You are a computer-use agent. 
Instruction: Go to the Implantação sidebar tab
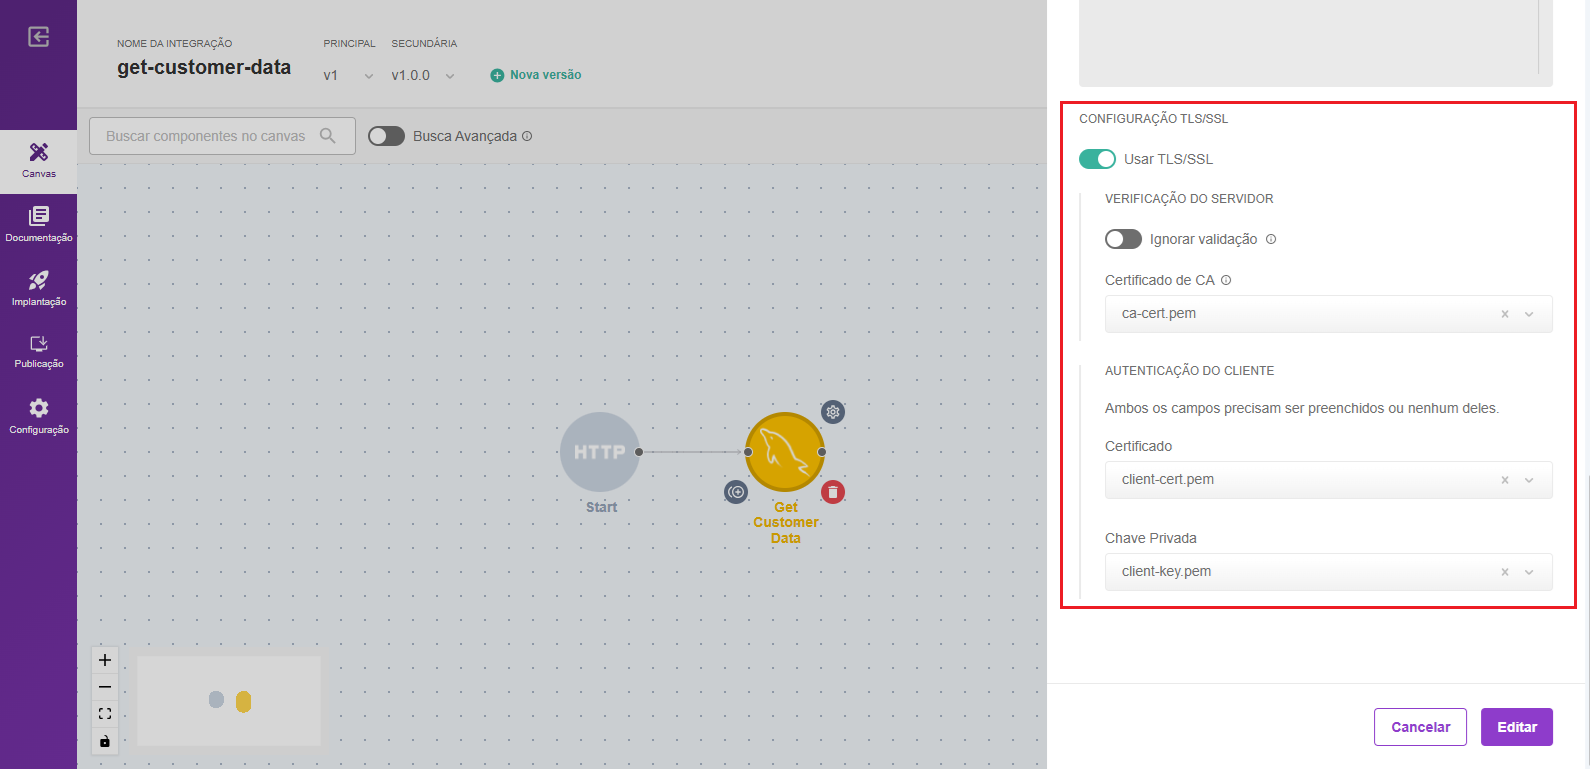[x=38, y=288]
